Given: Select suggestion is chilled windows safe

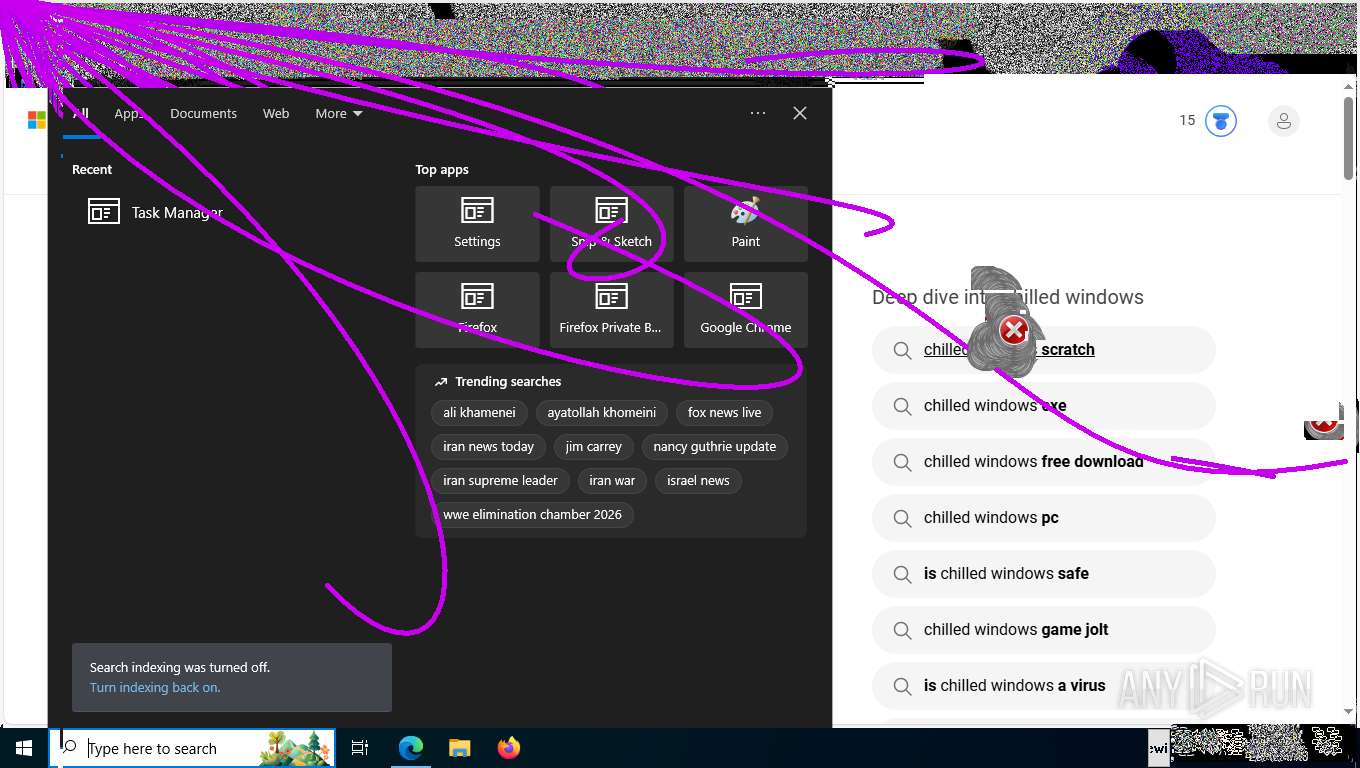Looking at the screenshot, I should pyautogui.click(x=1043, y=574).
